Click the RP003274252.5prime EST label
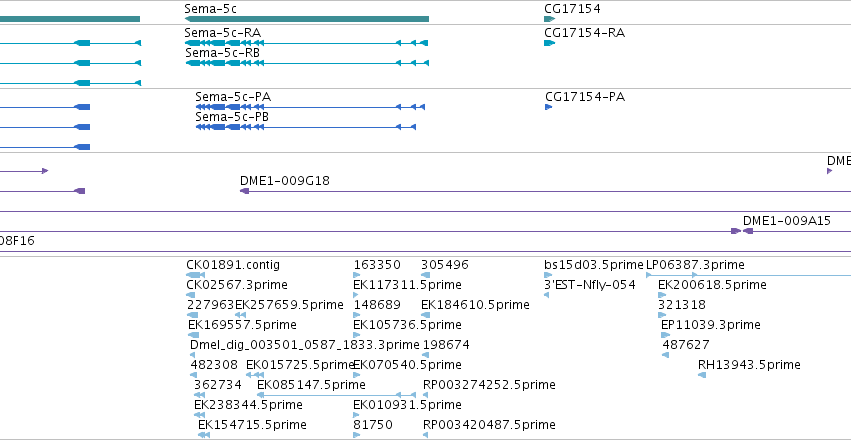 coord(489,385)
